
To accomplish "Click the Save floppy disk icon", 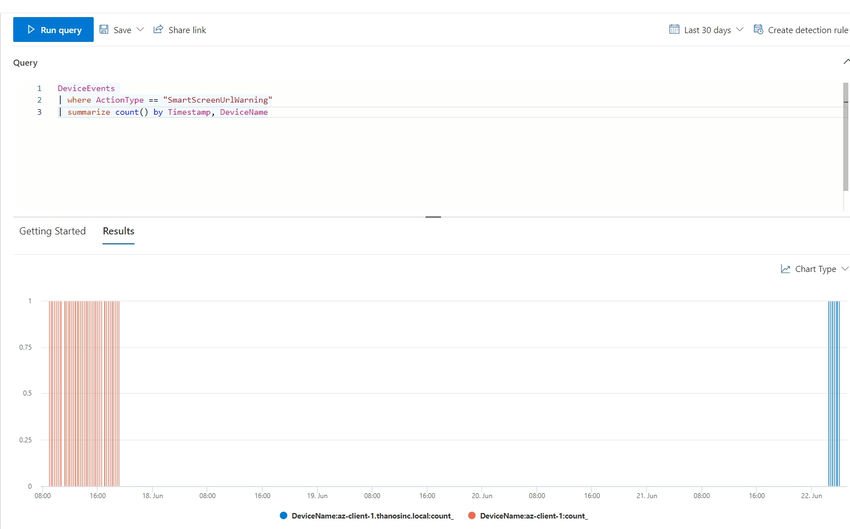I will click(104, 29).
